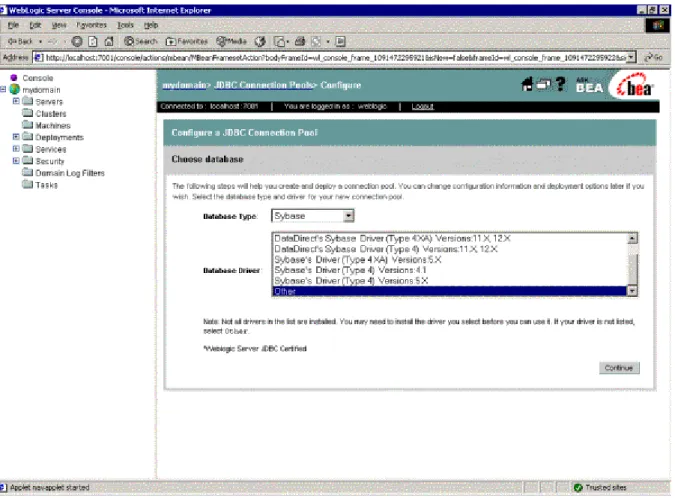Click driver list scrollbar up arrow

[632, 238]
